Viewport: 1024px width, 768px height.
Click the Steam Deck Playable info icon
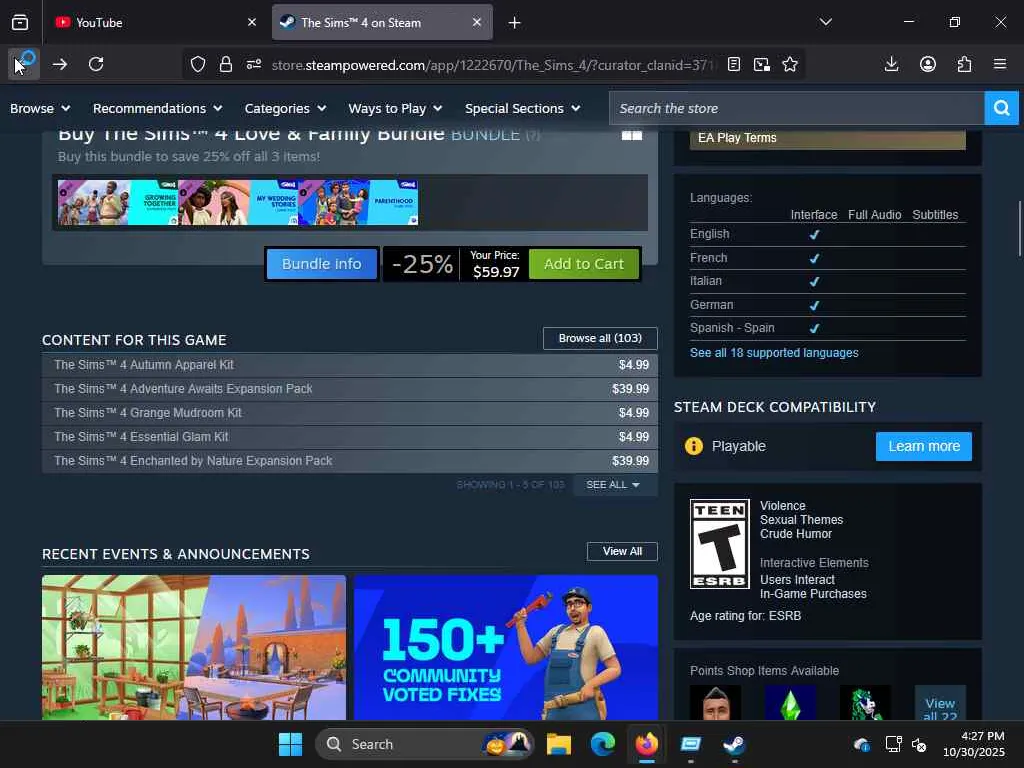pos(694,446)
